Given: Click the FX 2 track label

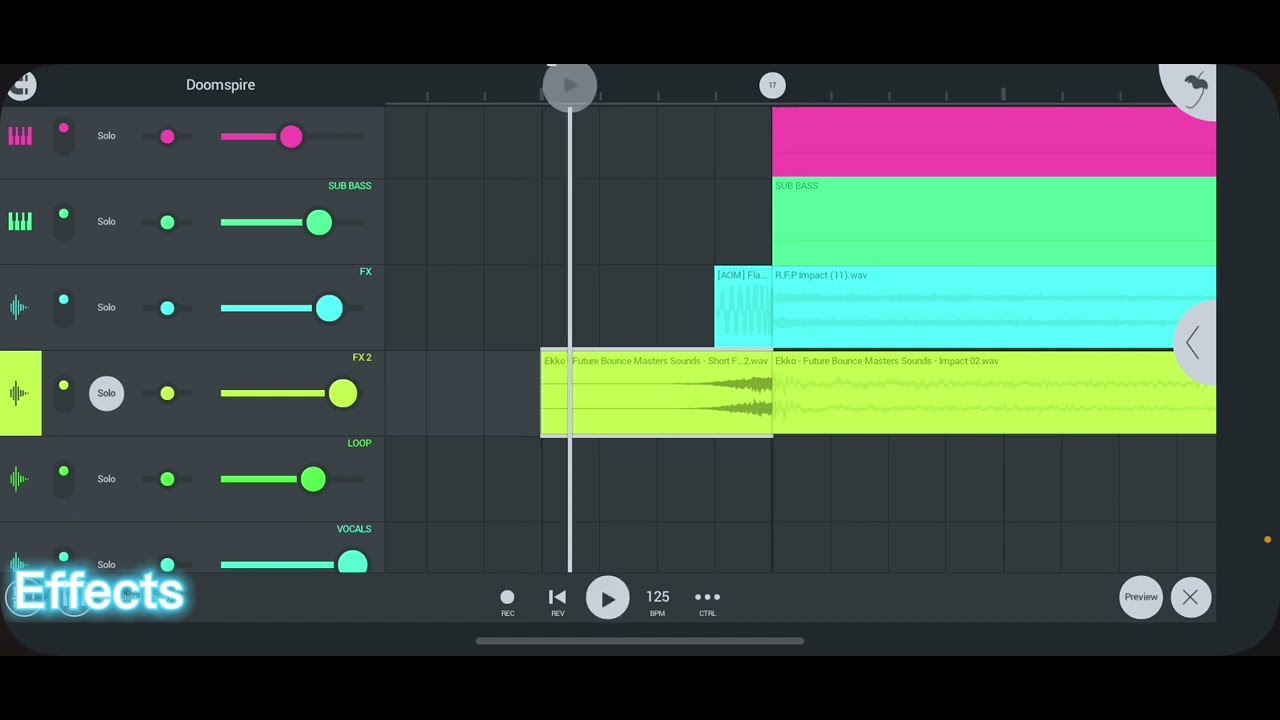Looking at the screenshot, I should point(362,357).
